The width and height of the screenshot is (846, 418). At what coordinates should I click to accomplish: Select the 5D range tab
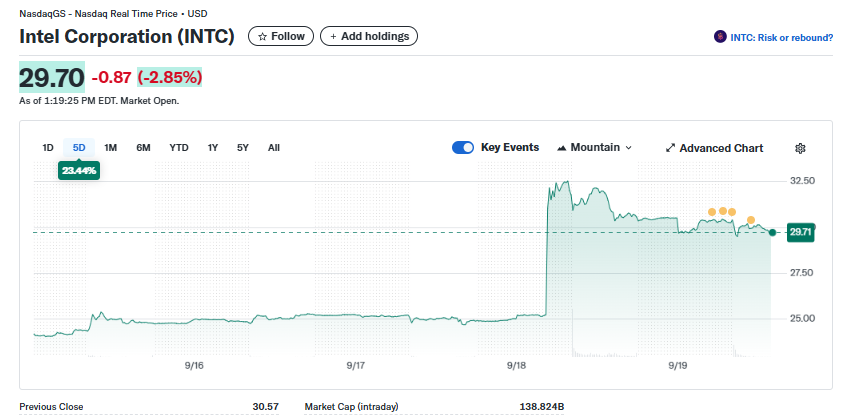pos(79,148)
